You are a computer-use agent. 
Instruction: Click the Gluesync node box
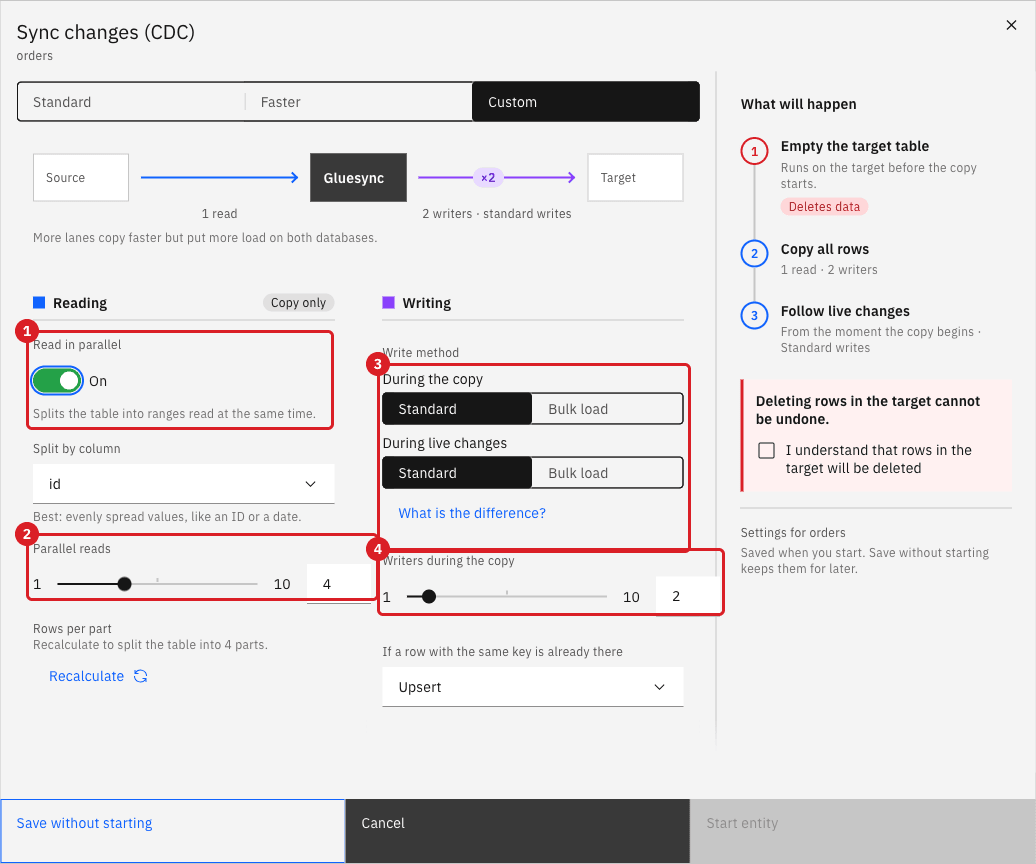(358, 178)
